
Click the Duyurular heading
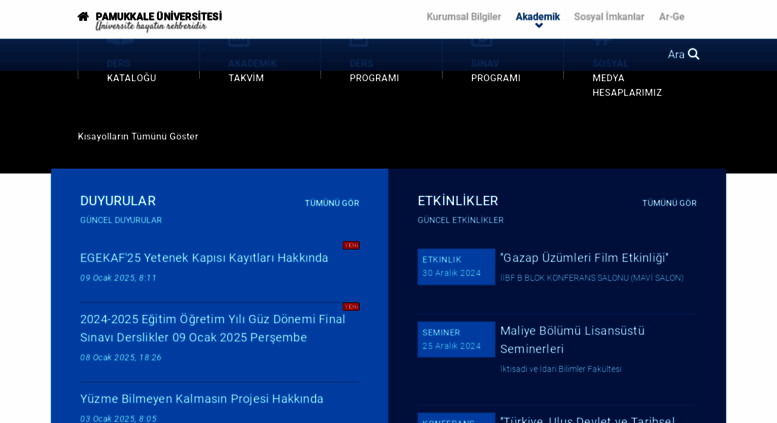[x=118, y=201]
